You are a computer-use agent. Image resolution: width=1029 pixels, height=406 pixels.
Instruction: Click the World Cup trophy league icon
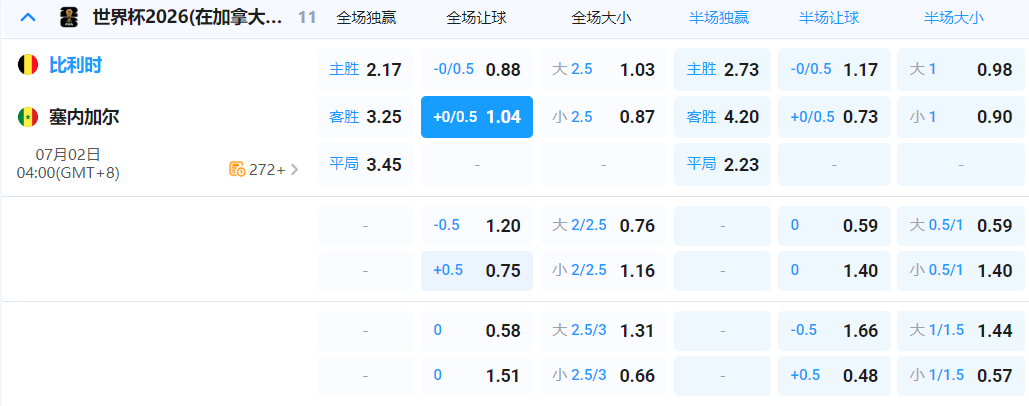pos(68,18)
